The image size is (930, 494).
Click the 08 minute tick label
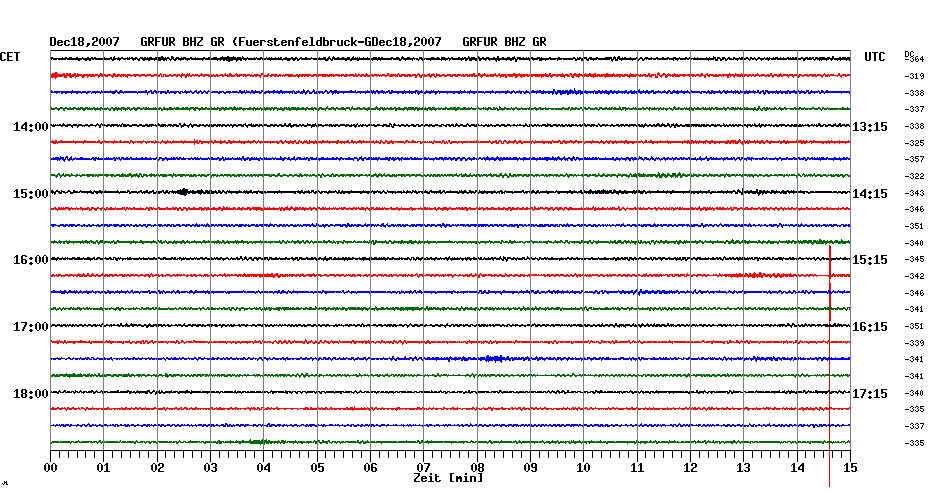click(x=477, y=468)
